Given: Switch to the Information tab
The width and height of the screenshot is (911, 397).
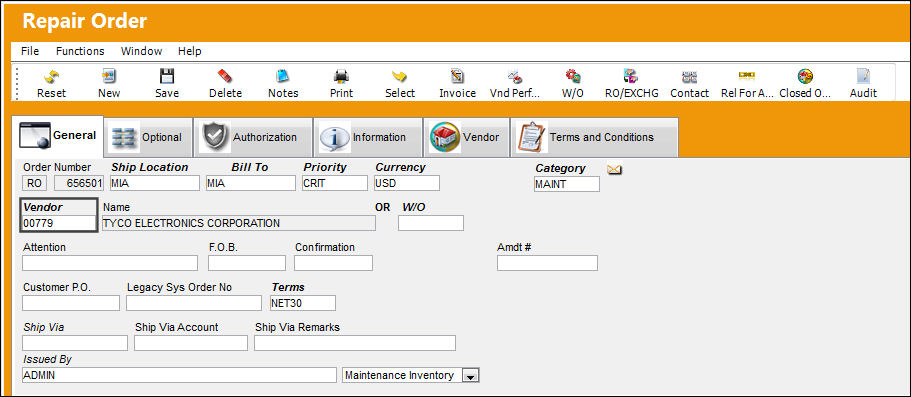Looking at the screenshot, I should tap(368, 138).
